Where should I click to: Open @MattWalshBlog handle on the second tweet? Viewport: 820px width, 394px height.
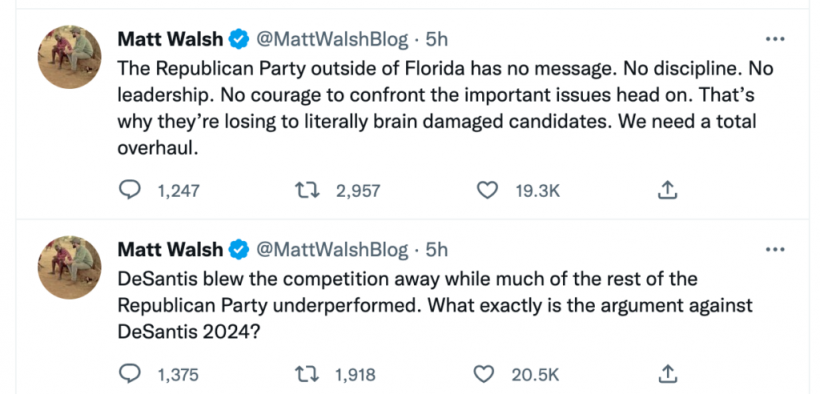click(332, 250)
